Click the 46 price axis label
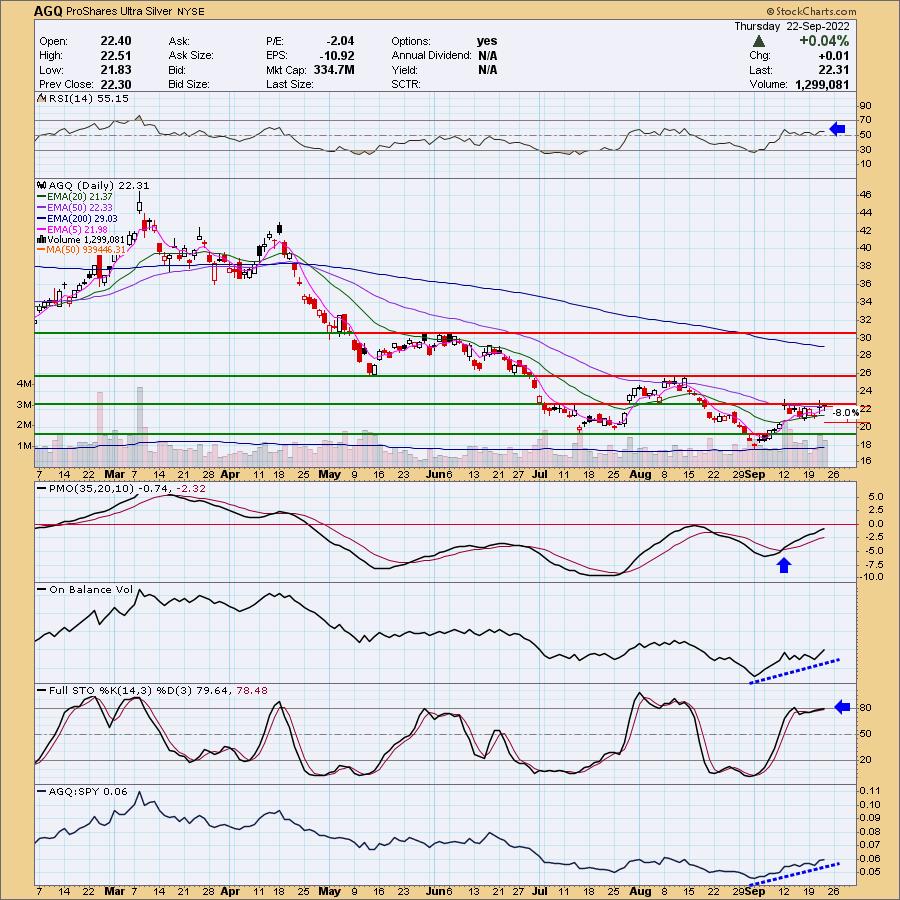 coord(865,195)
